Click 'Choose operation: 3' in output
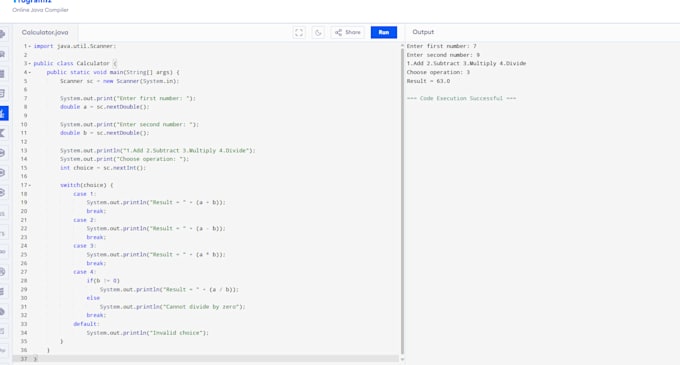 click(x=438, y=72)
